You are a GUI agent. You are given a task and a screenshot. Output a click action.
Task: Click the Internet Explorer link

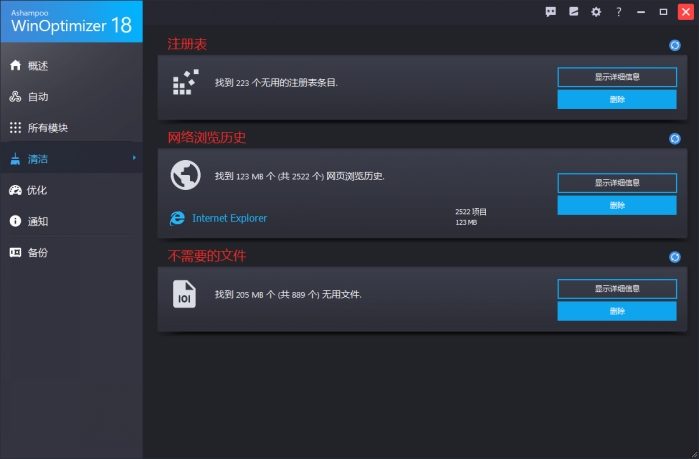click(x=229, y=218)
